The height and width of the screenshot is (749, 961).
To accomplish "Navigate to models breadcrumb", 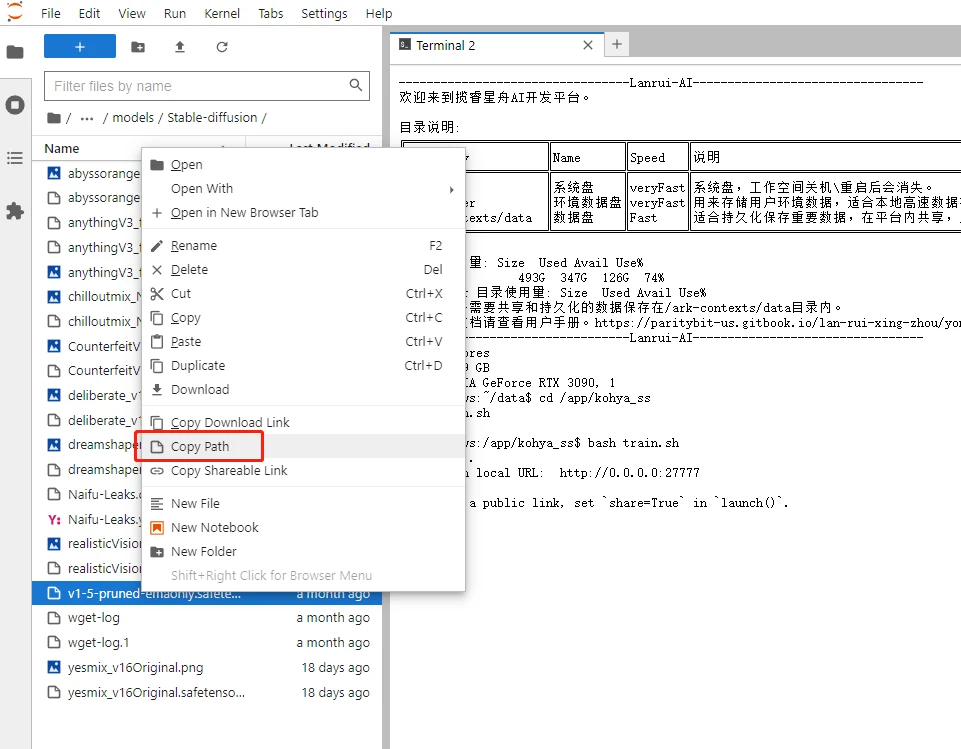I will tap(133, 118).
